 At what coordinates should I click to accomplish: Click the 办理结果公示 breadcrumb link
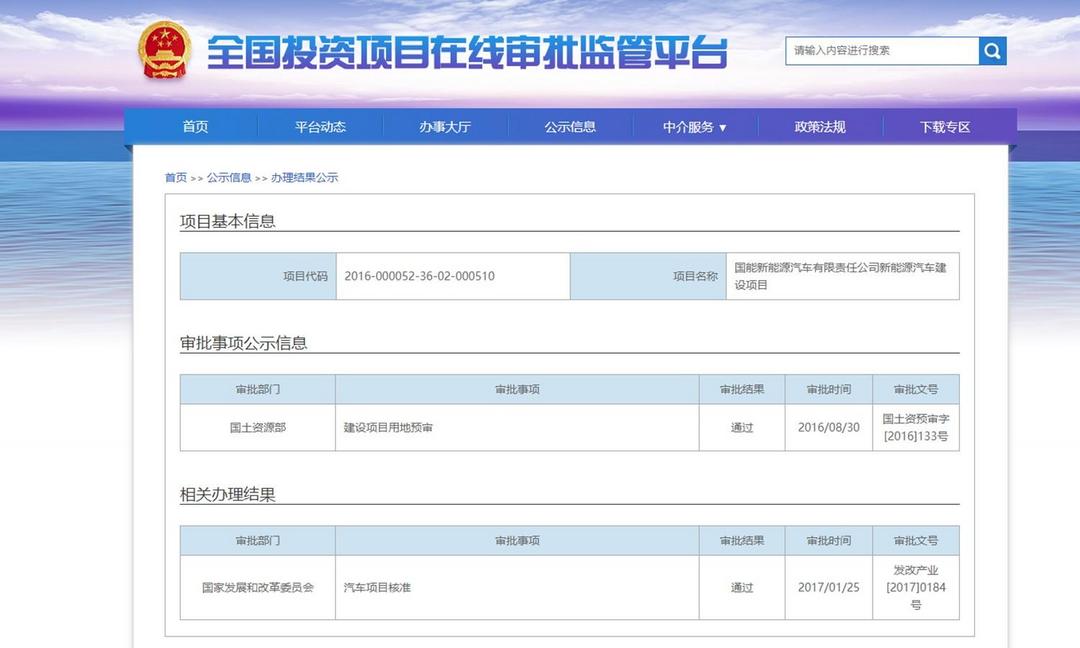(x=304, y=178)
